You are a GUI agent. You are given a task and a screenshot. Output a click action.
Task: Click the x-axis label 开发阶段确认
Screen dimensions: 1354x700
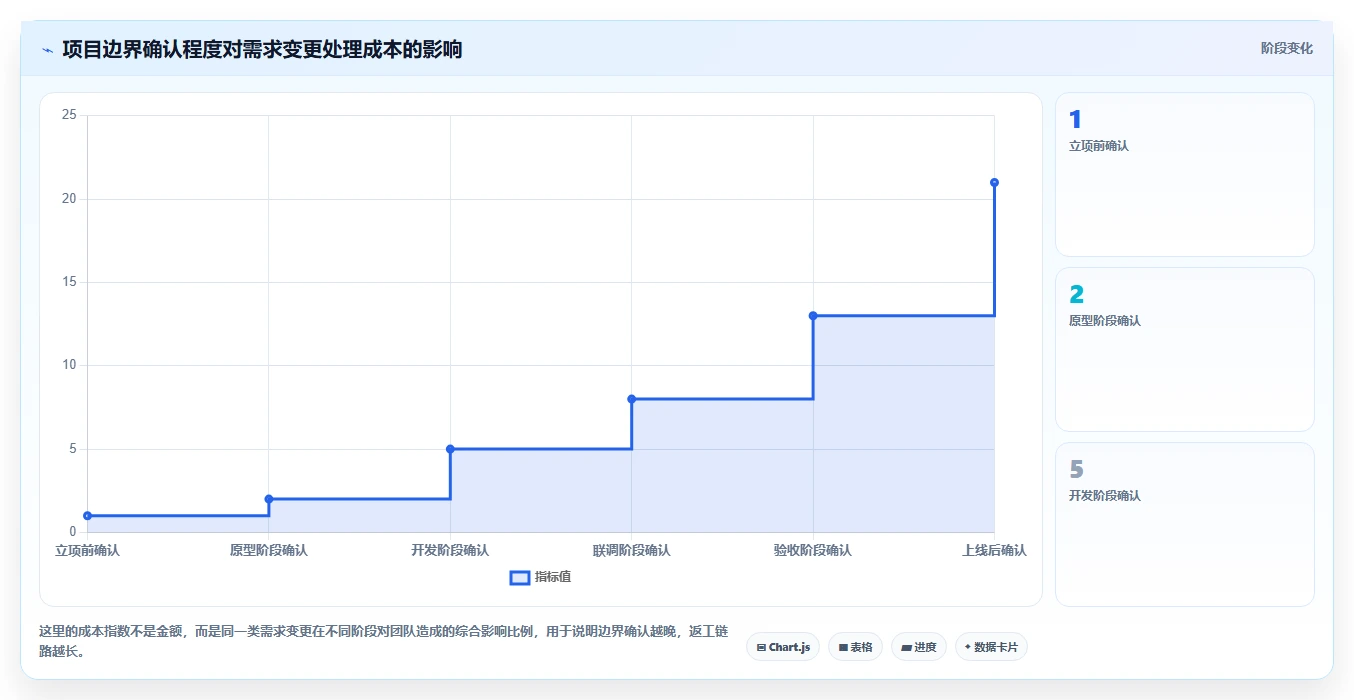click(x=450, y=550)
